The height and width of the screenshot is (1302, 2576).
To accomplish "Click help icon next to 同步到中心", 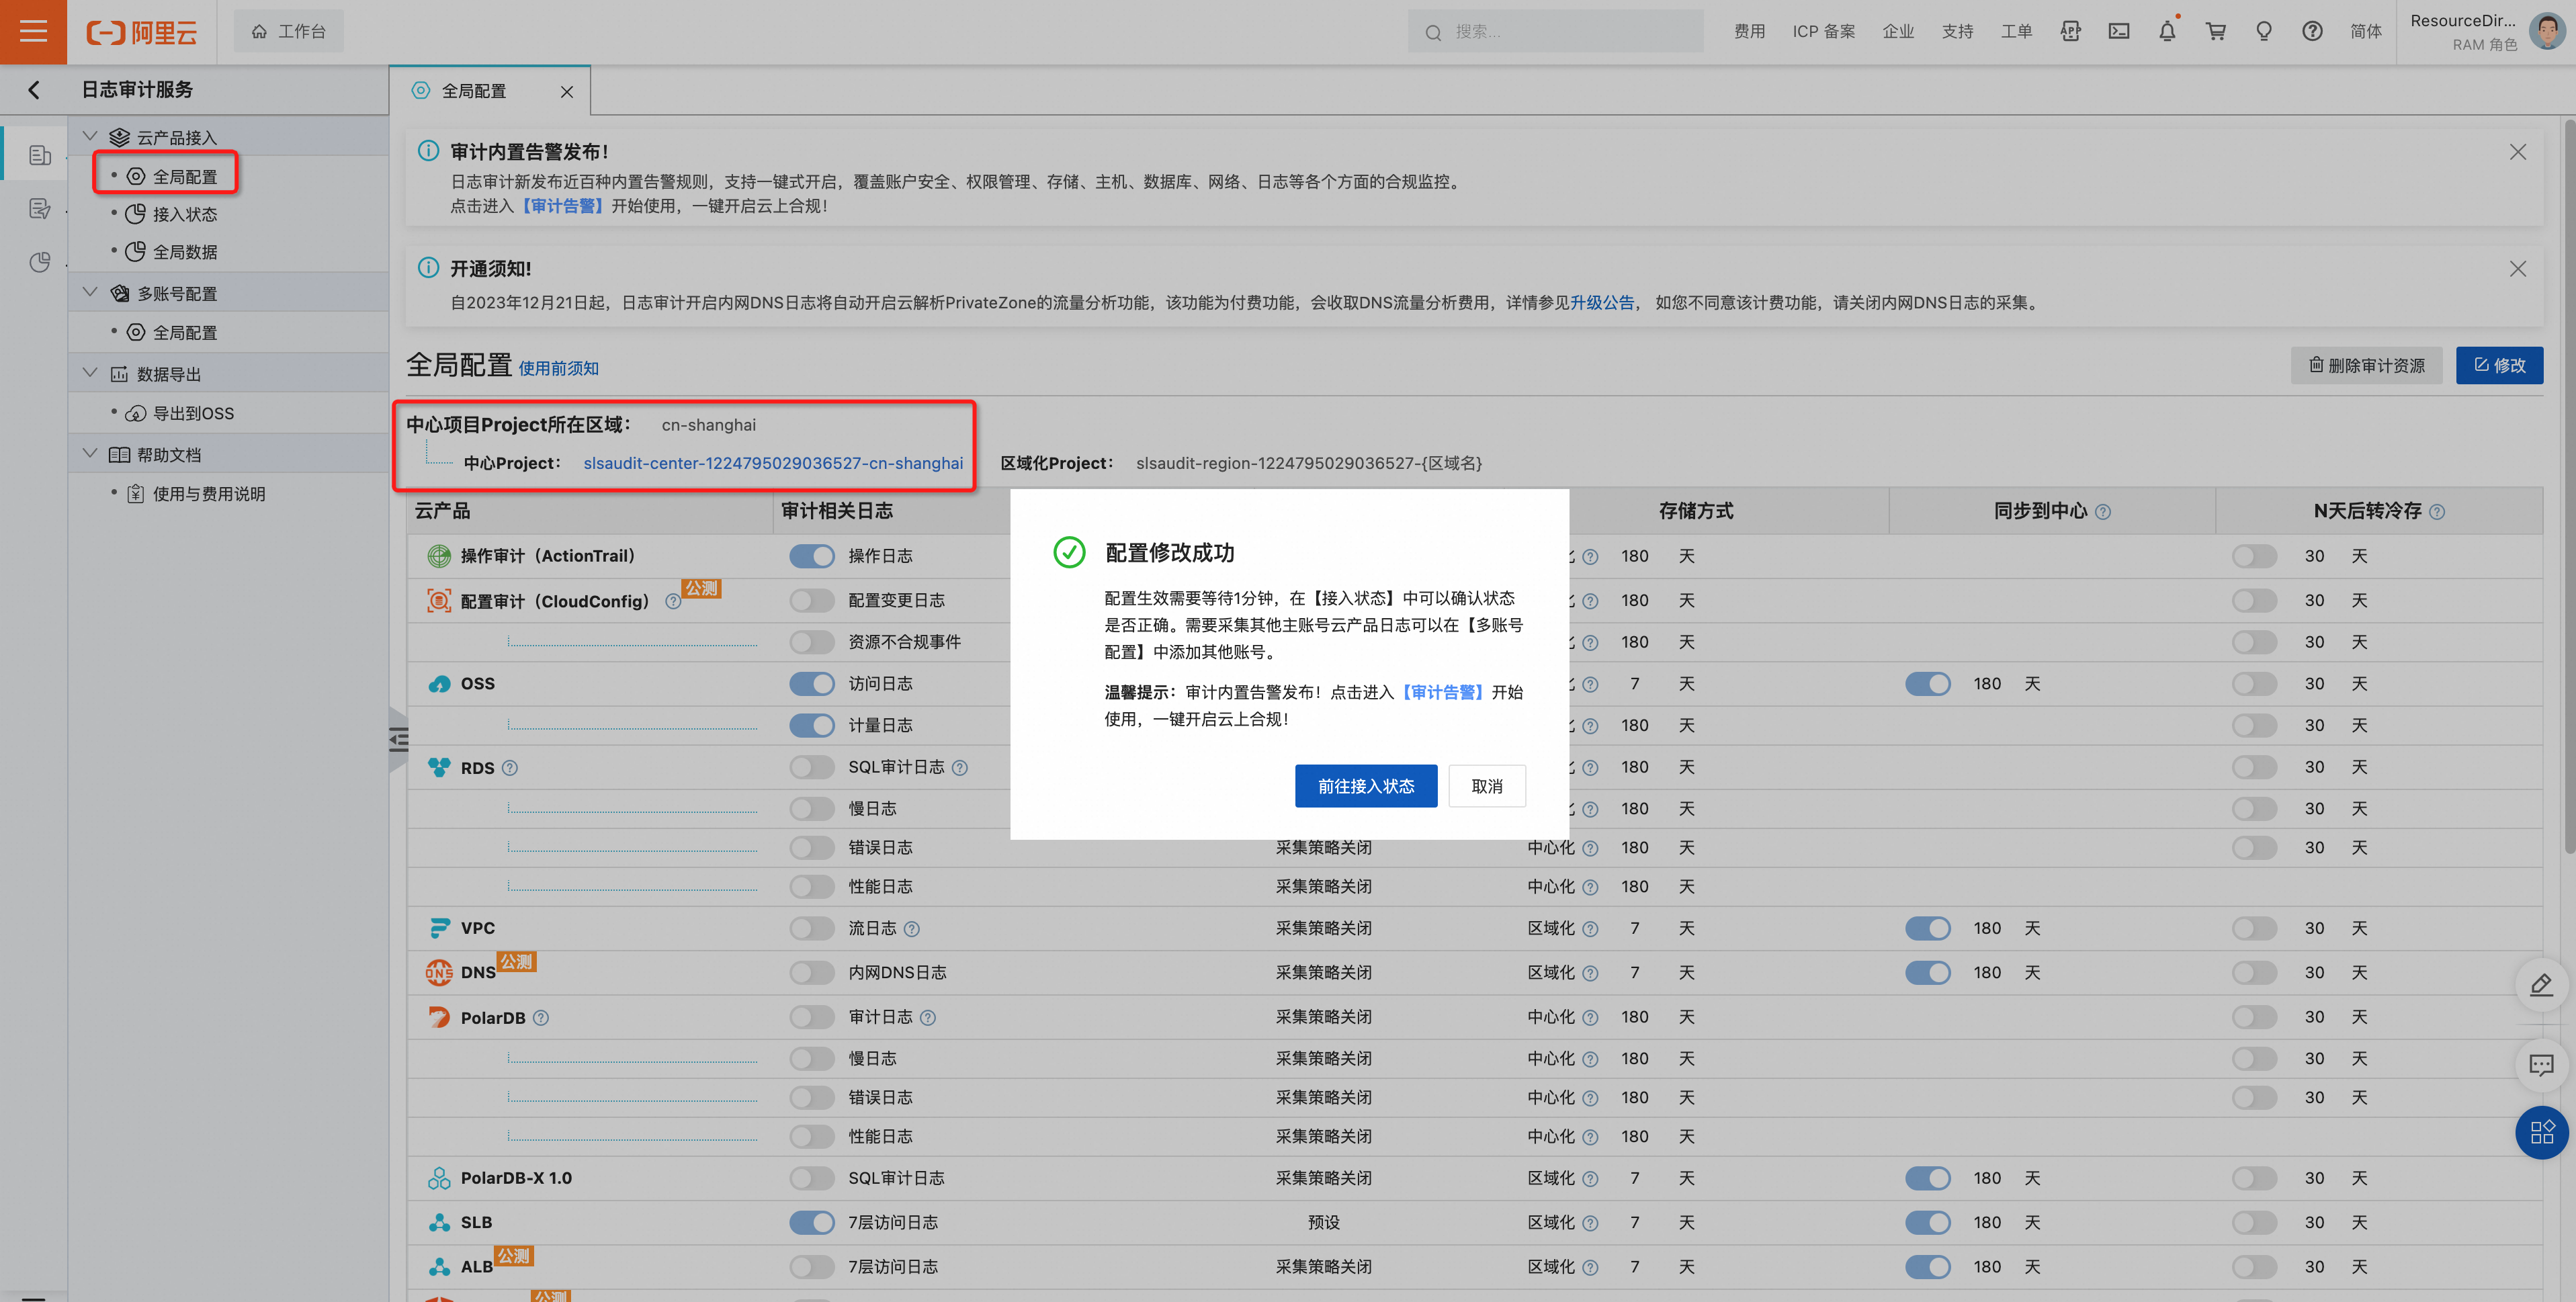I will coord(2102,512).
